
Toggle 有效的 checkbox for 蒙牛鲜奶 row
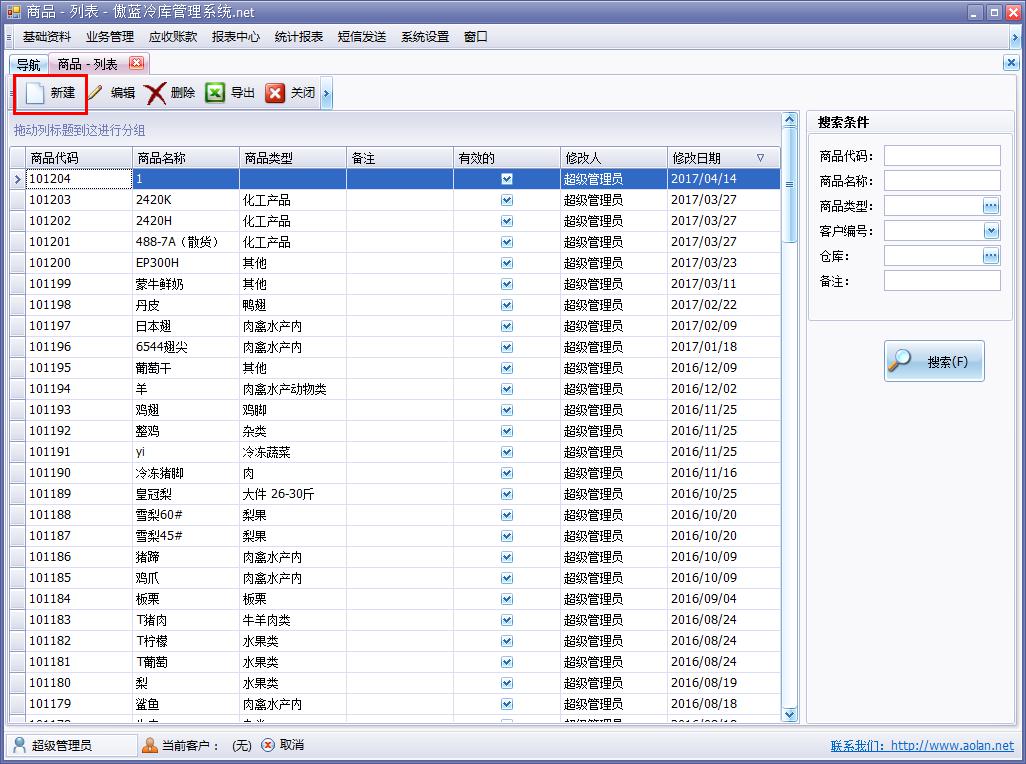[x=507, y=284]
